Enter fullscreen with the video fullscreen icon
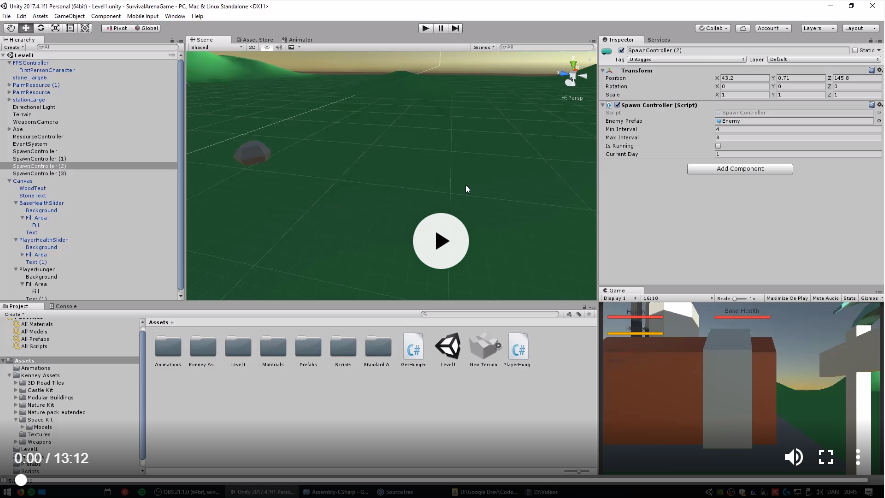This screenshot has height=498, width=885. (x=826, y=457)
